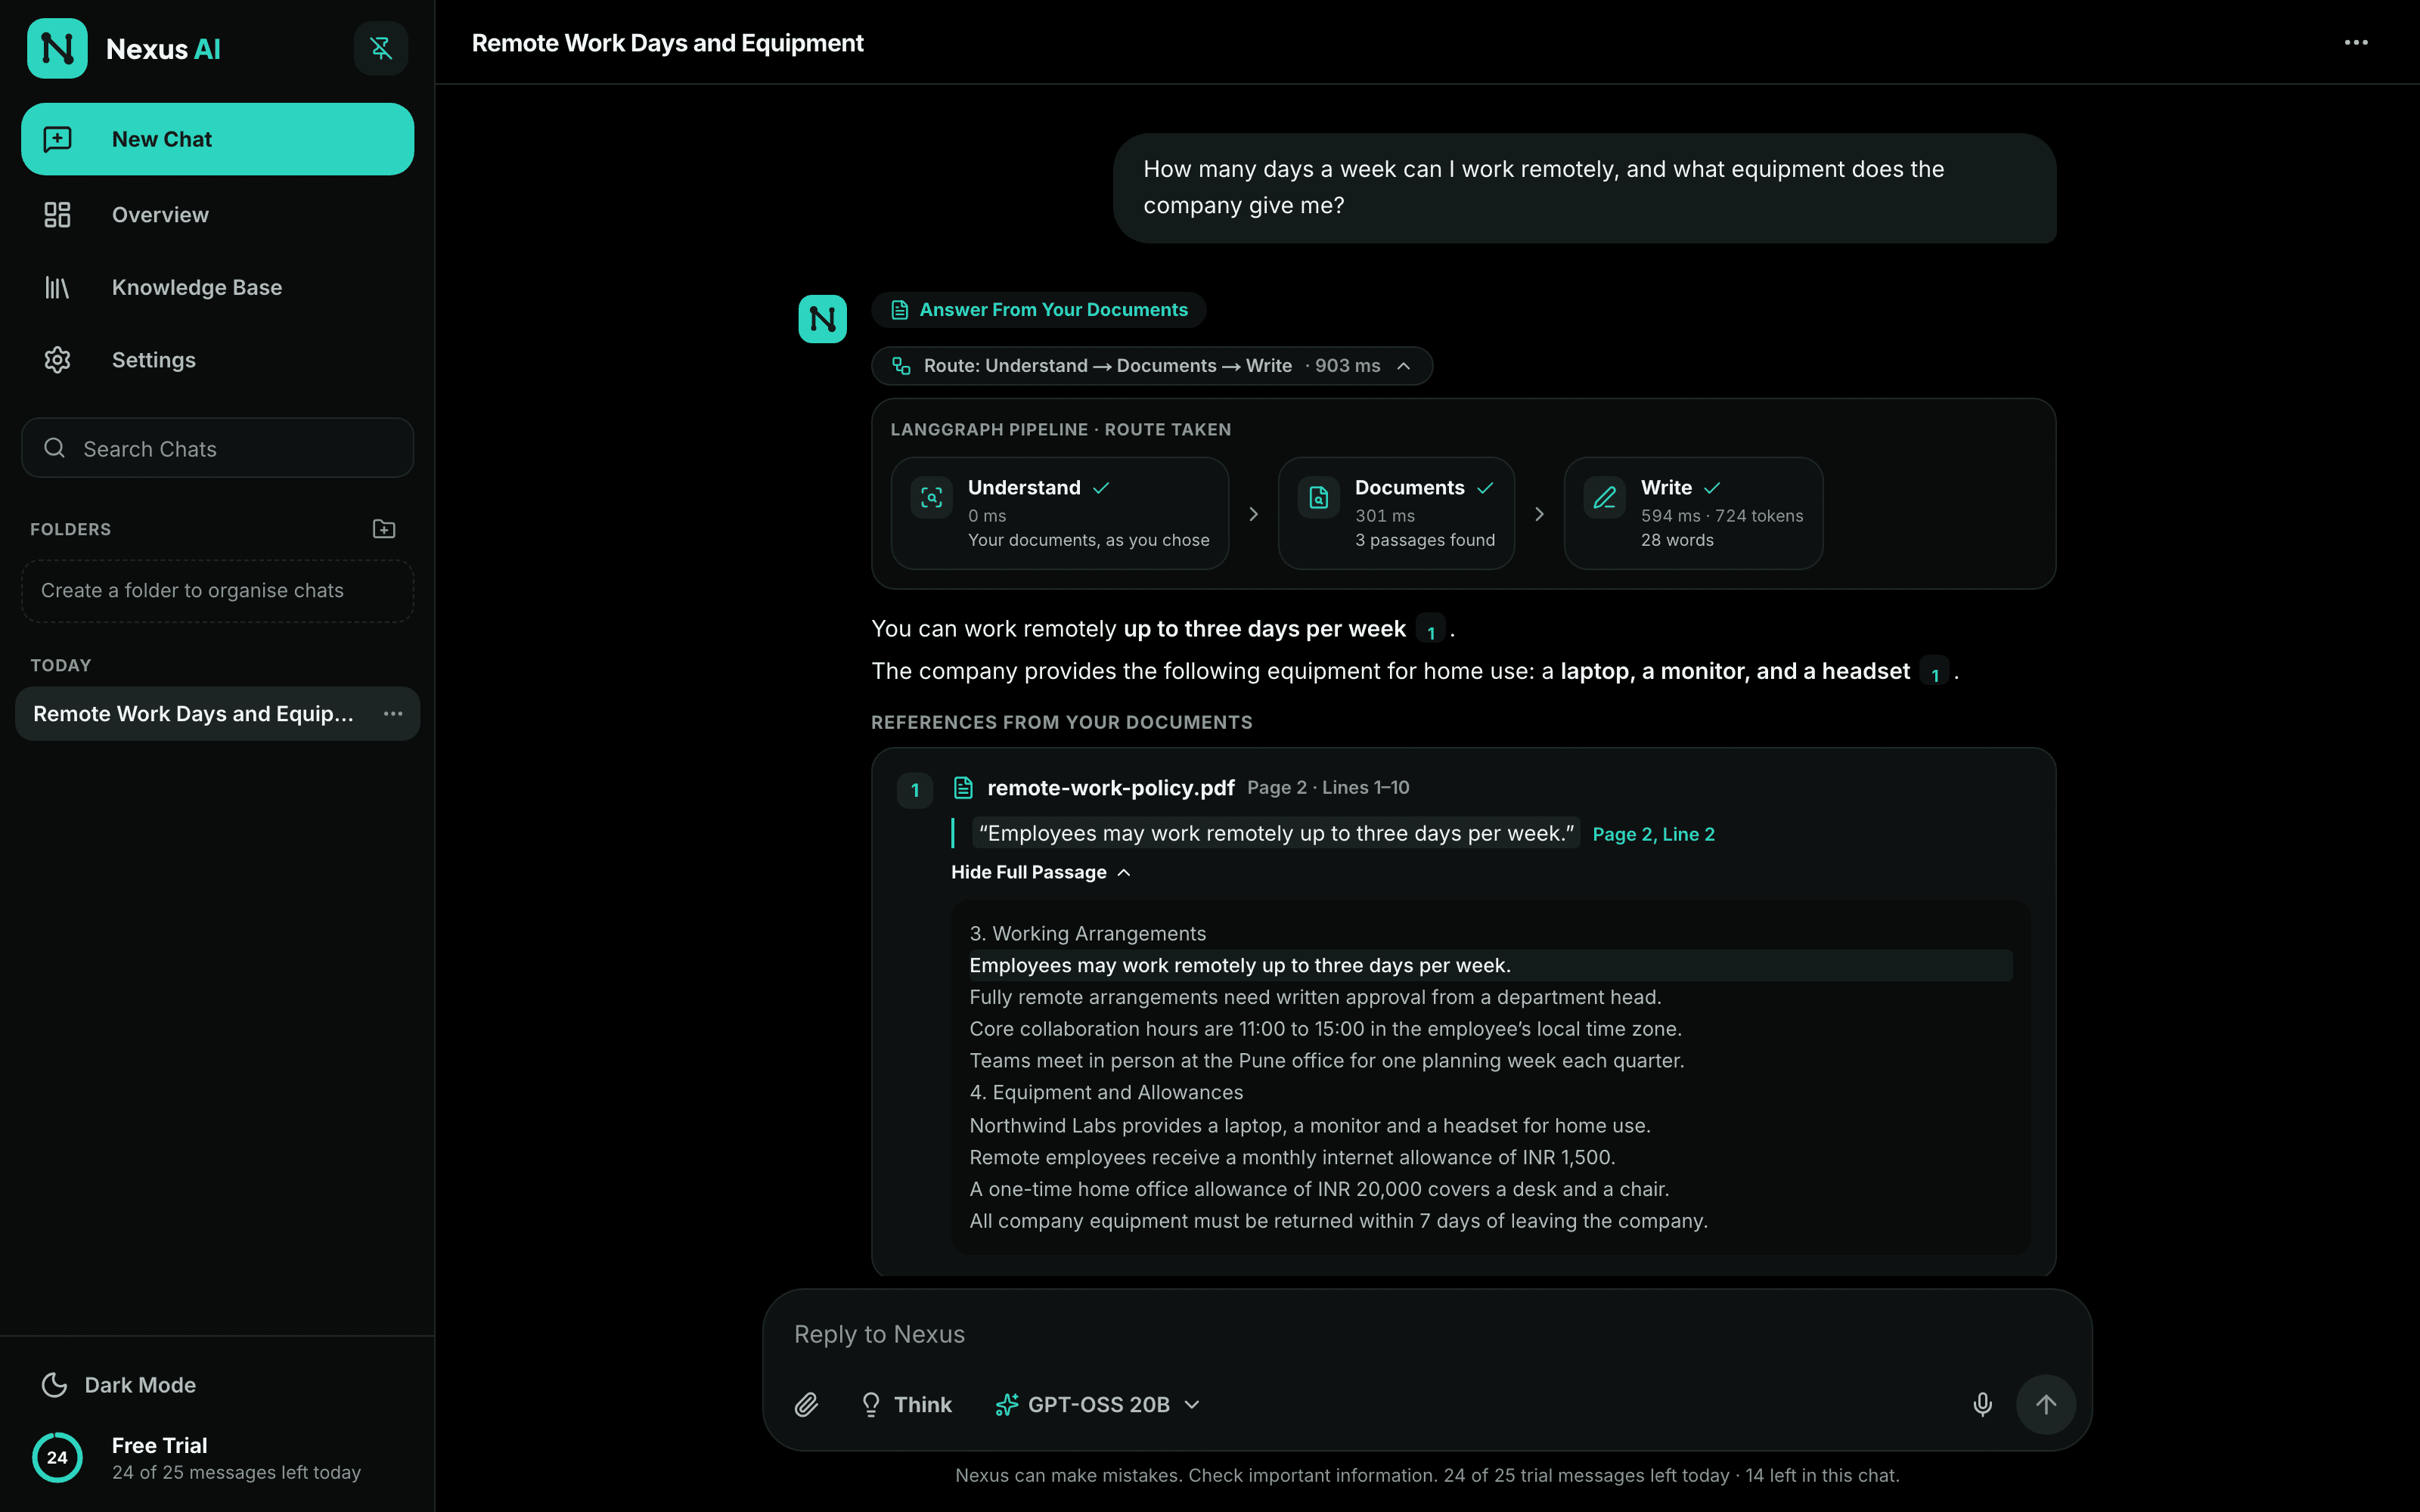The width and height of the screenshot is (2420, 1512).
Task: Open options for the Remote Work Days chat
Action: (x=393, y=714)
